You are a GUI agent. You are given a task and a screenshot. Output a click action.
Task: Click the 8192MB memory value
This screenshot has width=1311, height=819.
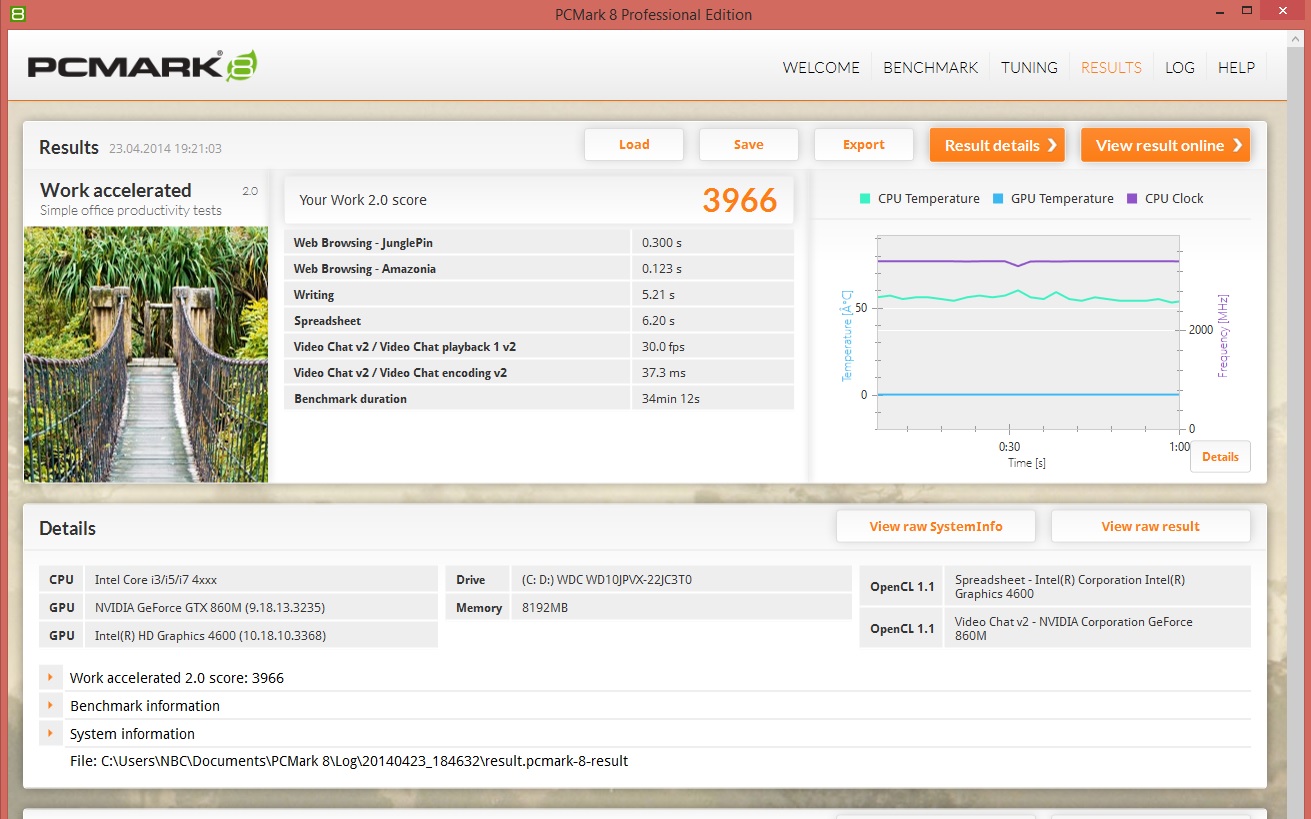click(545, 607)
